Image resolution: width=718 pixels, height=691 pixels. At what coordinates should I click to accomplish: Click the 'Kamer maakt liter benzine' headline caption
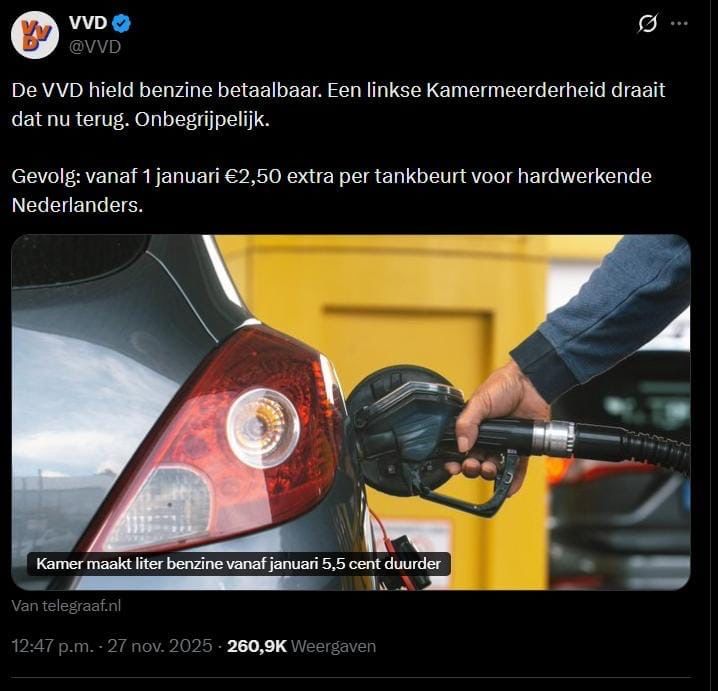coord(239,564)
